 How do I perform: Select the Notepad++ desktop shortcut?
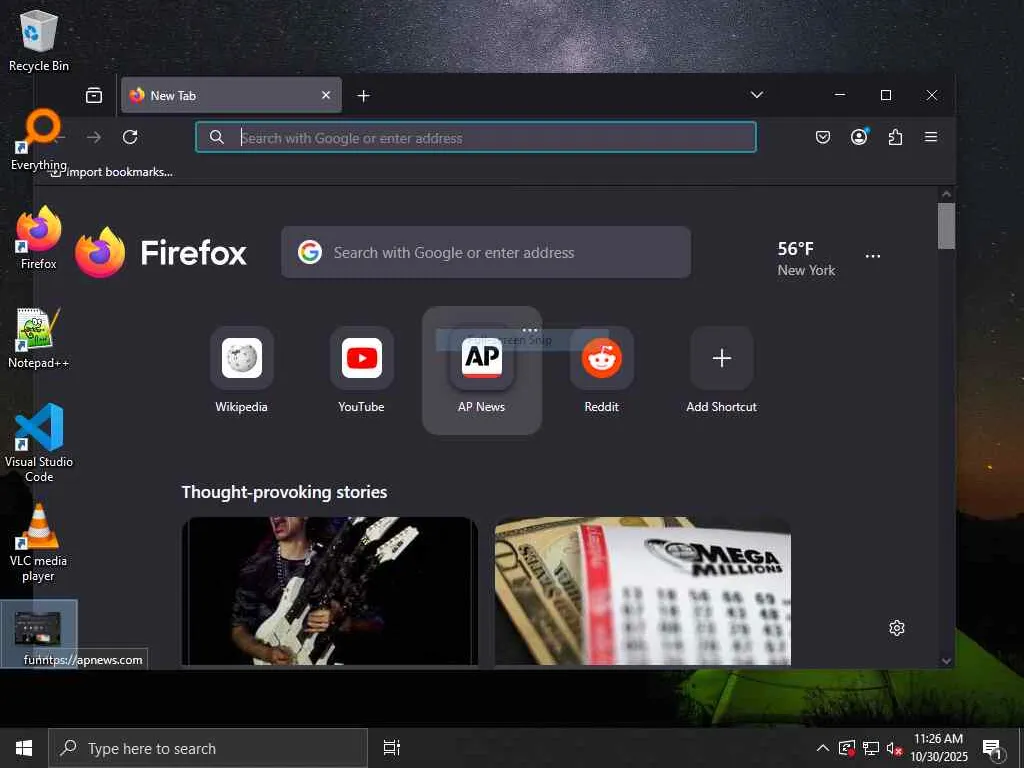(x=39, y=338)
